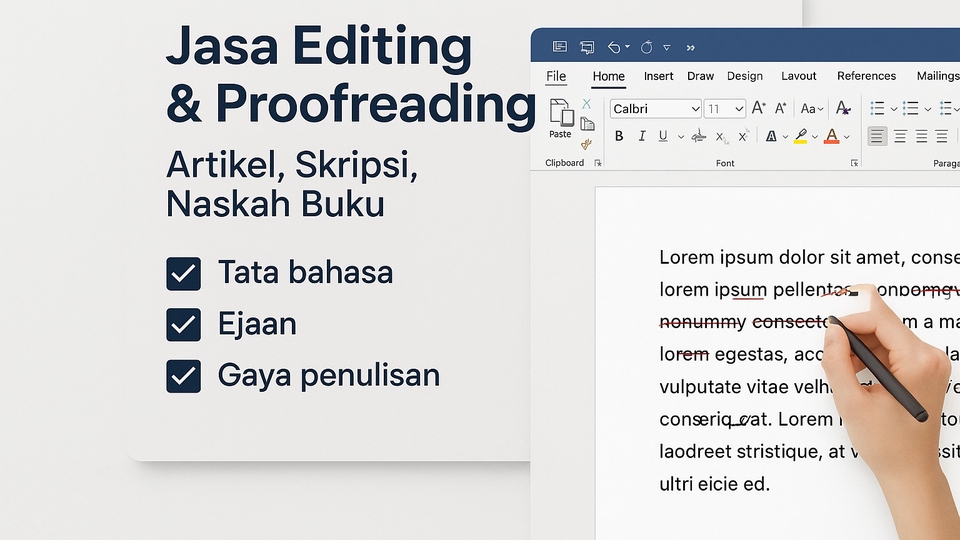Open Customize Quick Access triangle dropdown
The image size is (960, 540).
click(667, 48)
